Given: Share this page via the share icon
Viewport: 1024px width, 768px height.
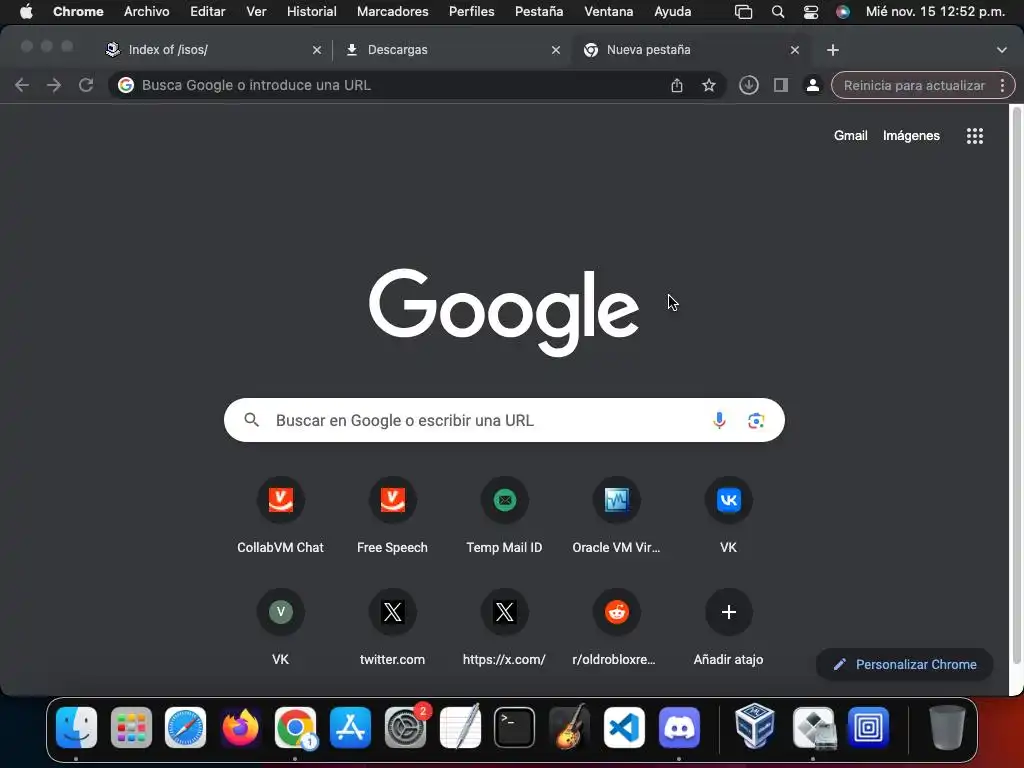Looking at the screenshot, I should click(x=677, y=85).
